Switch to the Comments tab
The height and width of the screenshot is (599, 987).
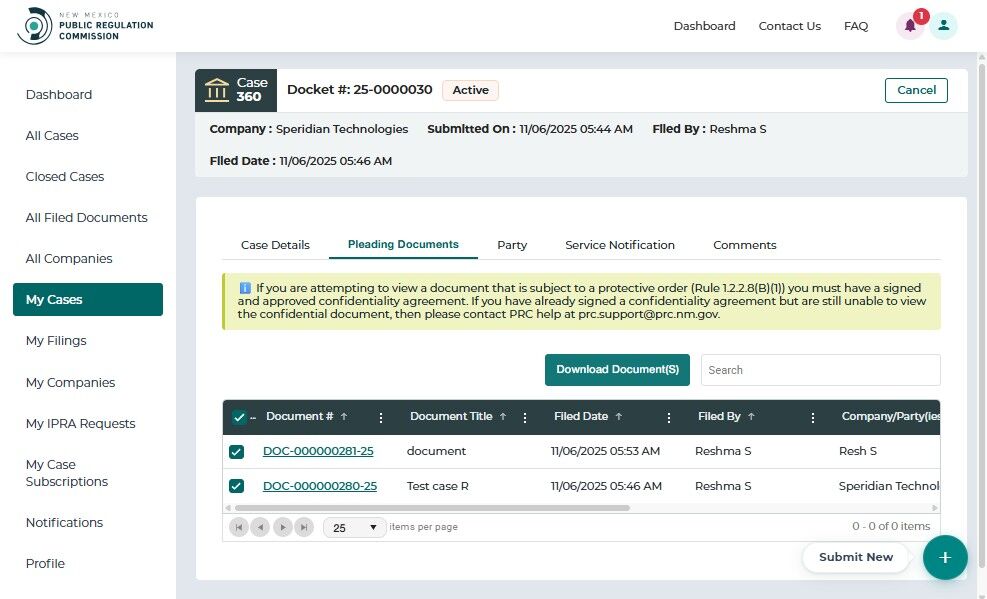pyautogui.click(x=744, y=245)
